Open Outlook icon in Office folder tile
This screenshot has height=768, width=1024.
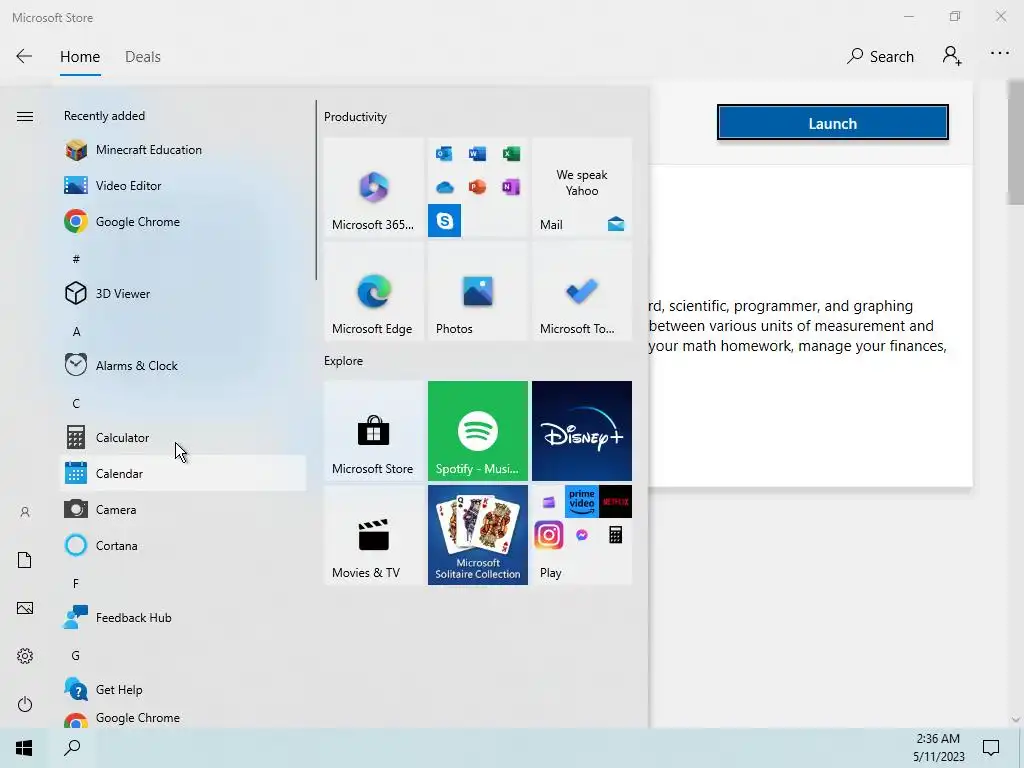pyautogui.click(x=445, y=154)
